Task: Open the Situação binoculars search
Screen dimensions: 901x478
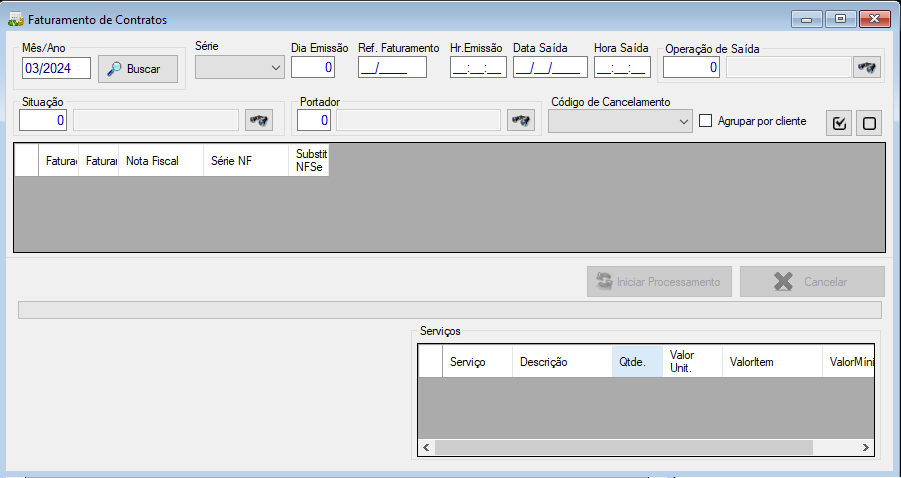Action: point(259,121)
